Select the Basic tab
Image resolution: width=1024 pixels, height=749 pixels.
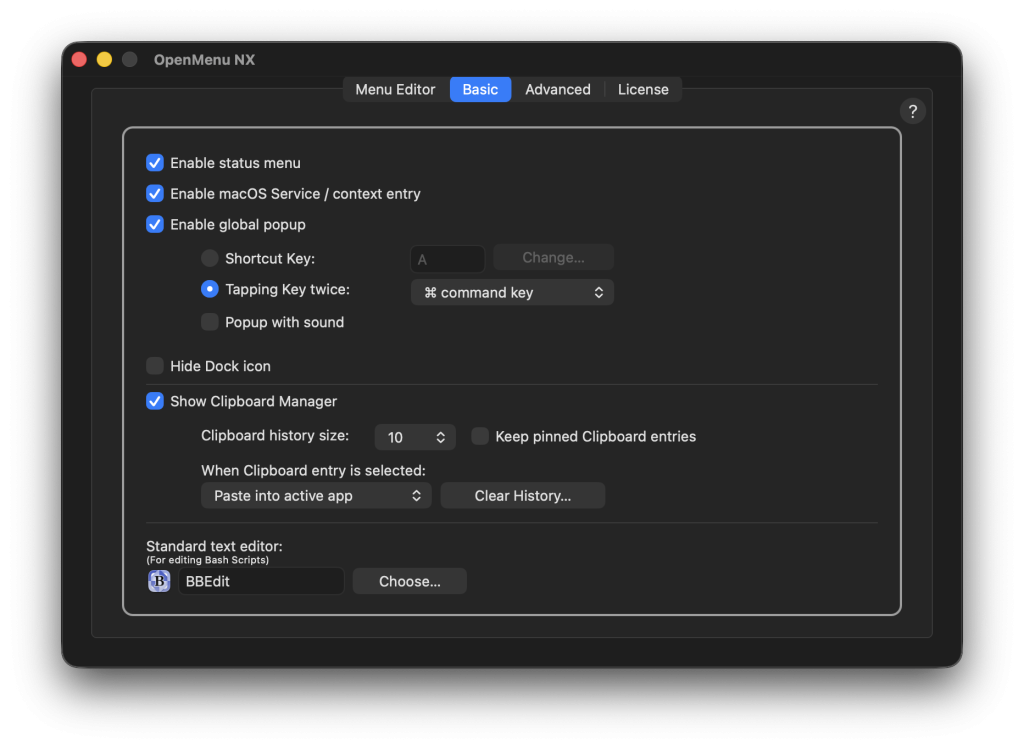(480, 89)
